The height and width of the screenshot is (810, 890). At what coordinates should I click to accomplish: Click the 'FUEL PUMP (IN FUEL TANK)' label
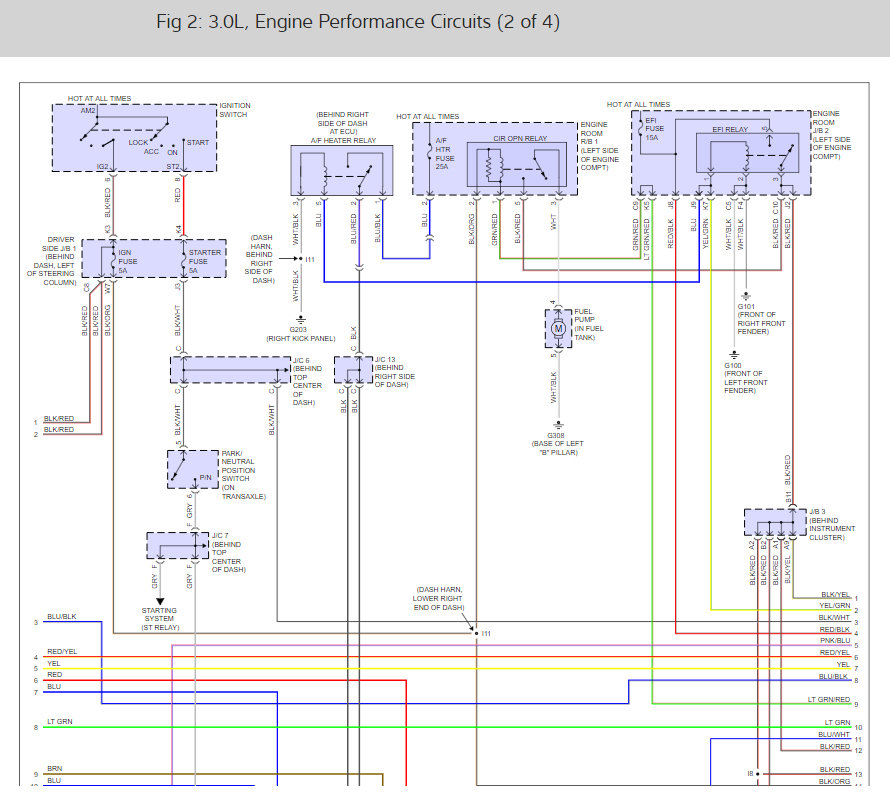589,324
